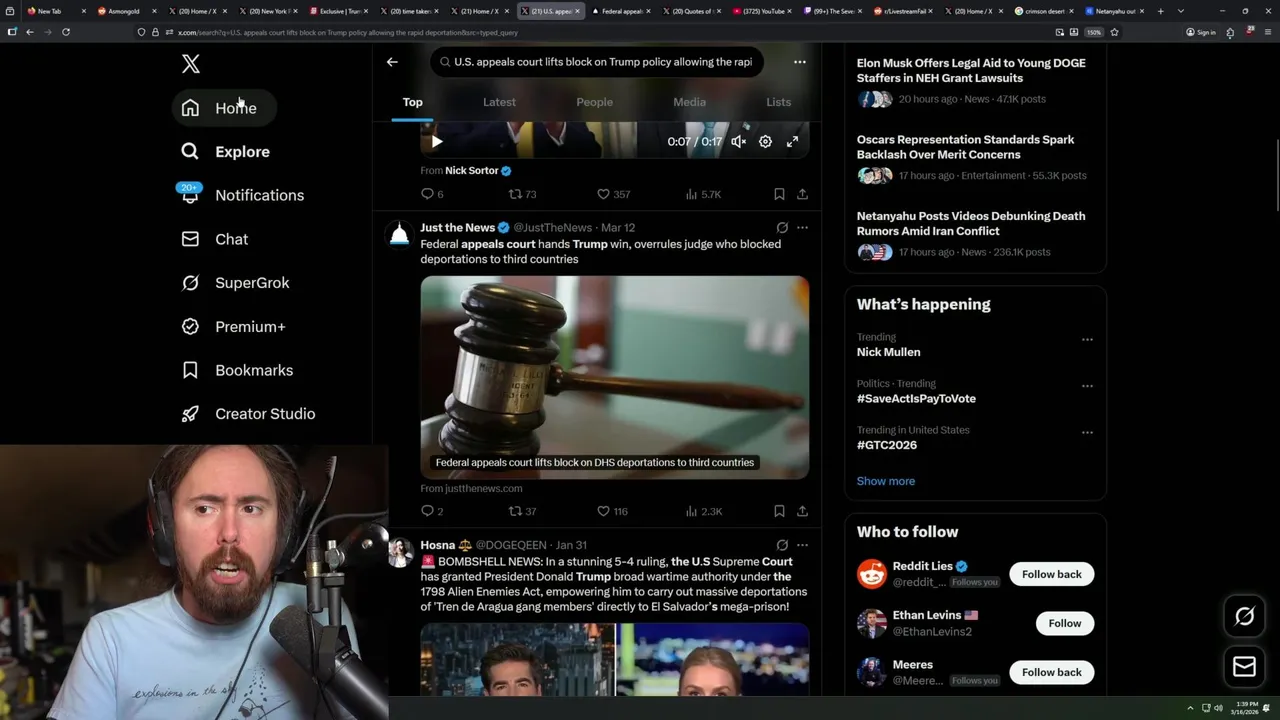This screenshot has height=720, width=1280.
Task: View 2.3K views analytics
Action: (x=703, y=511)
